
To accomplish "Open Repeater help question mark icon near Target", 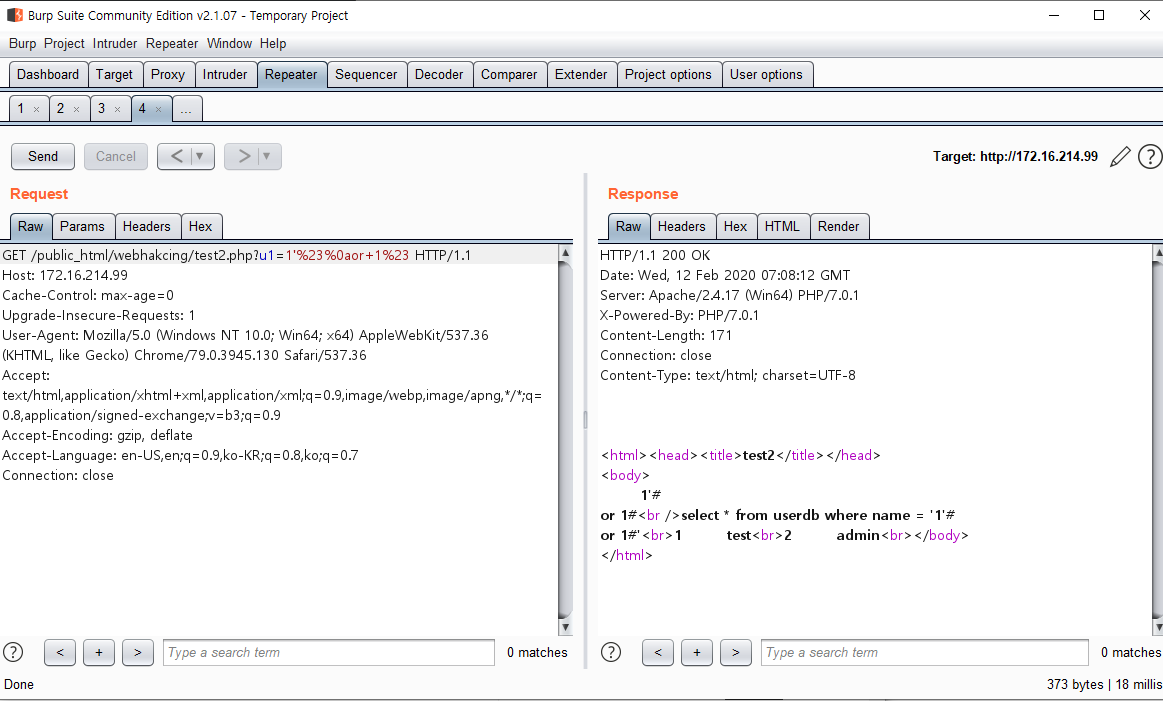I will click(x=1150, y=157).
